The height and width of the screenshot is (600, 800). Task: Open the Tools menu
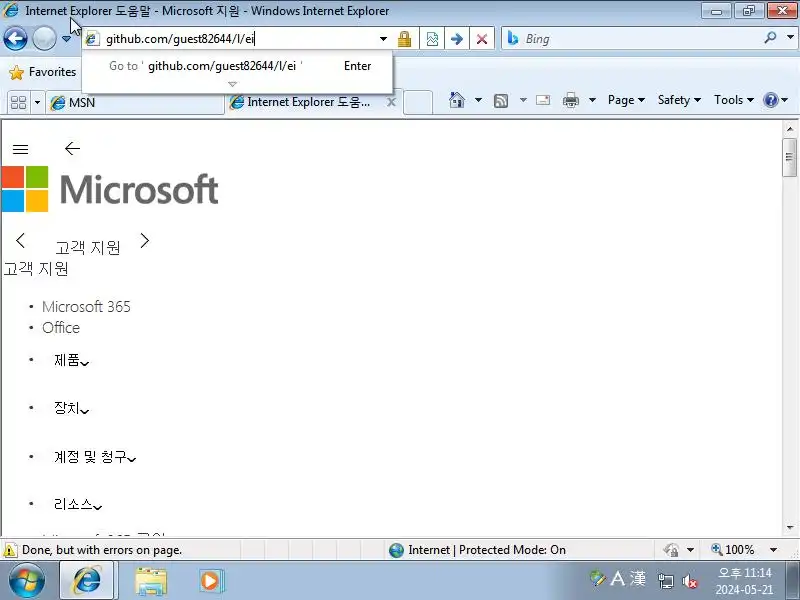pos(734,100)
